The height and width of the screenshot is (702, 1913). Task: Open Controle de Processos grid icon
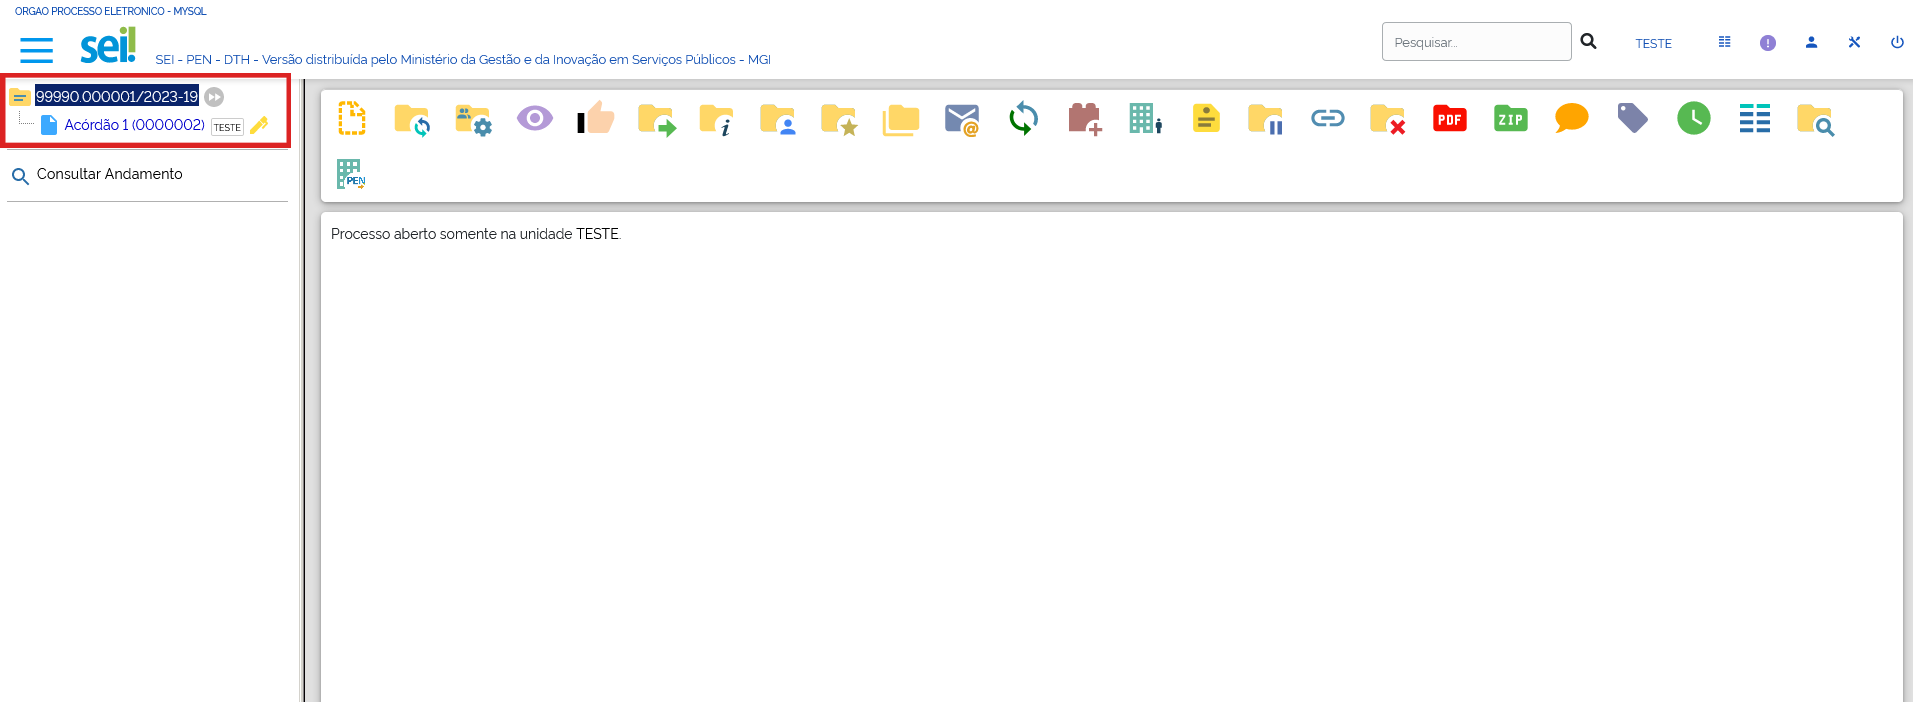1725,42
